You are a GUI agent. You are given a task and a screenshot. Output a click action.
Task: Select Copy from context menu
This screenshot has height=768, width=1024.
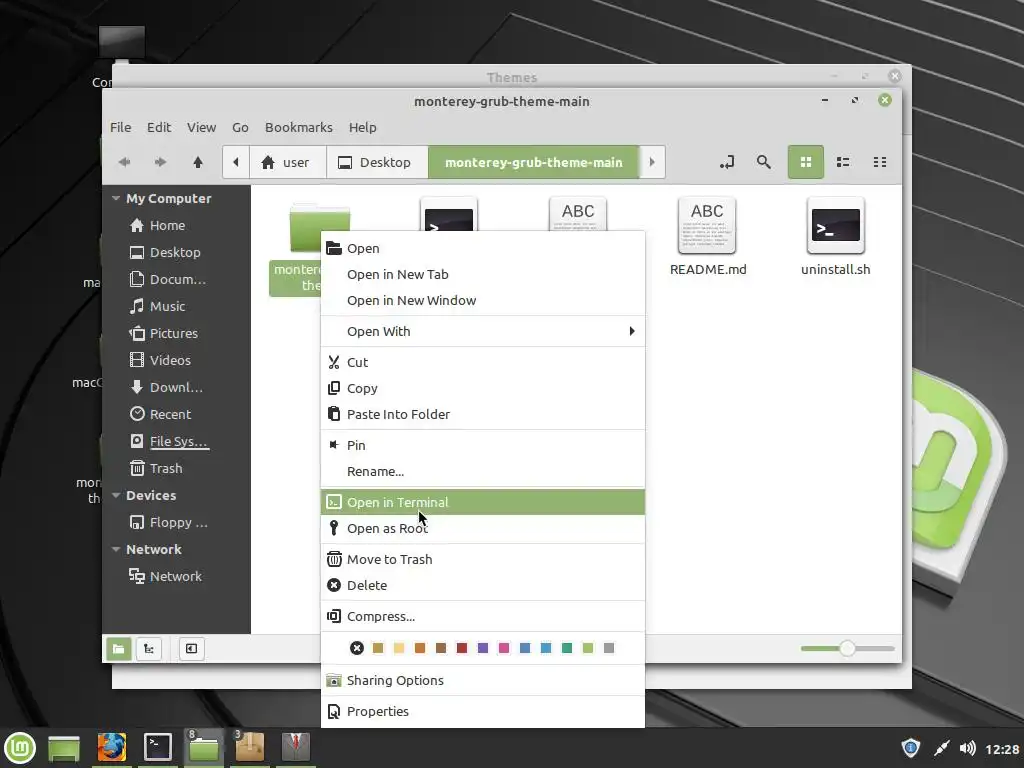click(483, 388)
